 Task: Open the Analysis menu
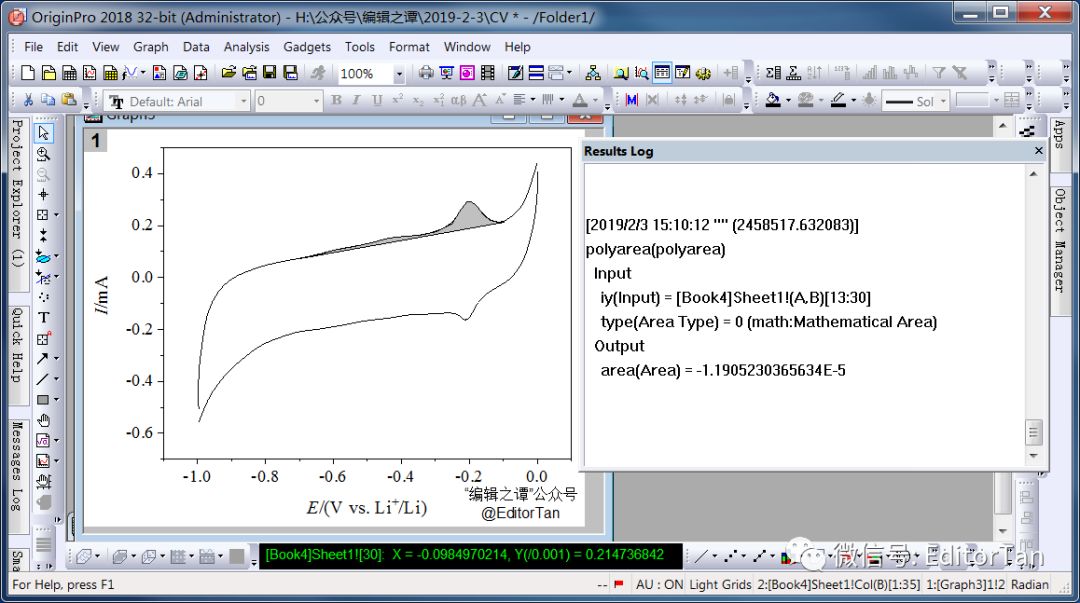pos(246,47)
